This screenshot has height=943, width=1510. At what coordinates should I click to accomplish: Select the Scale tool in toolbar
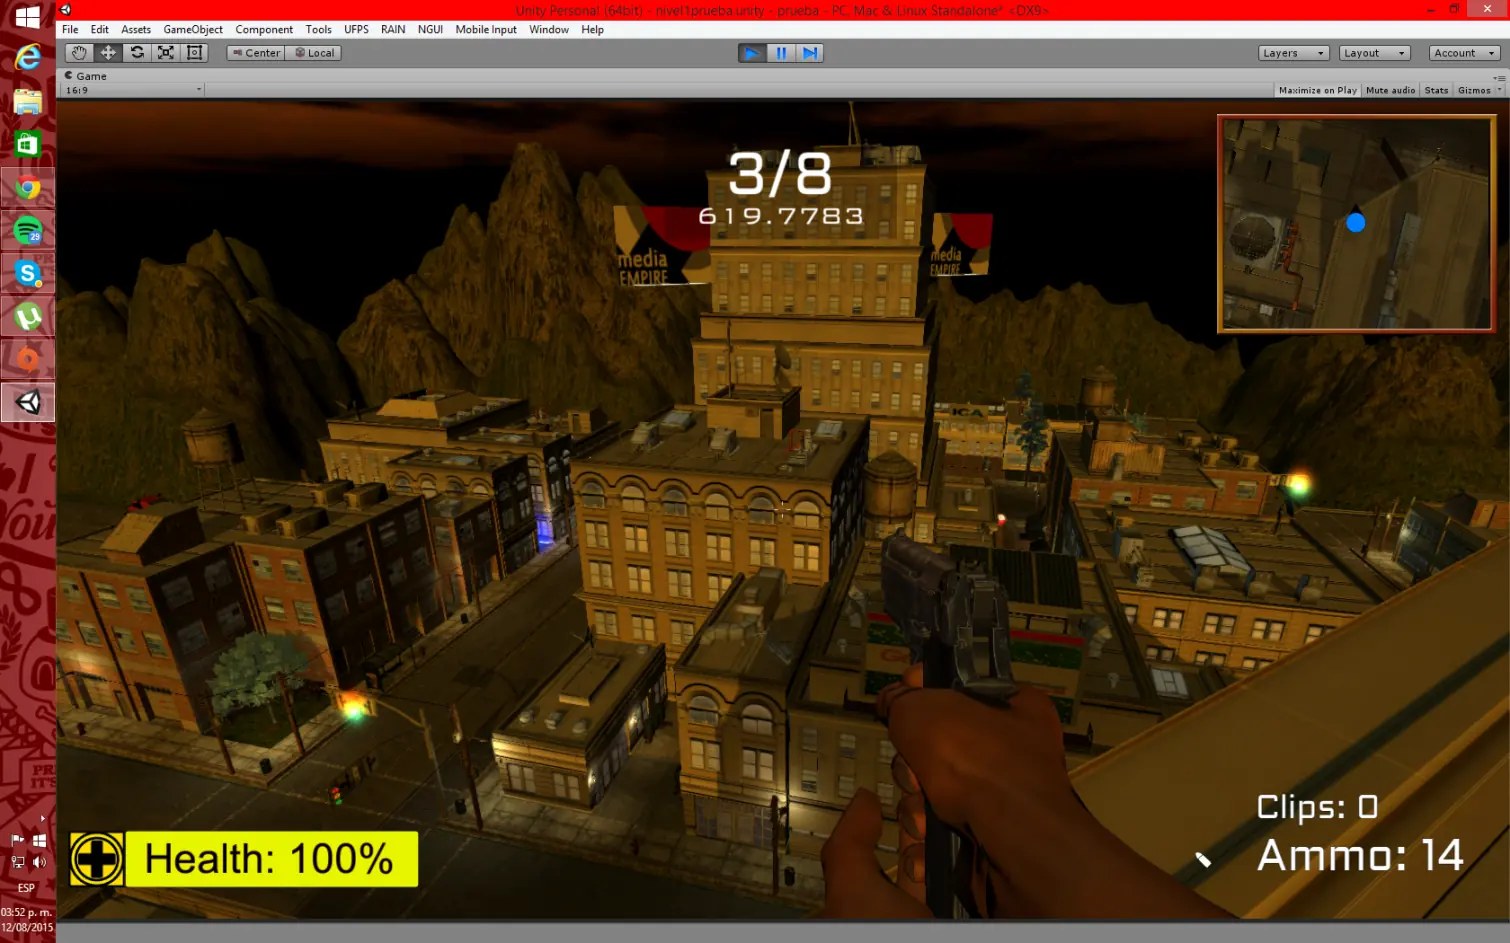tap(166, 53)
